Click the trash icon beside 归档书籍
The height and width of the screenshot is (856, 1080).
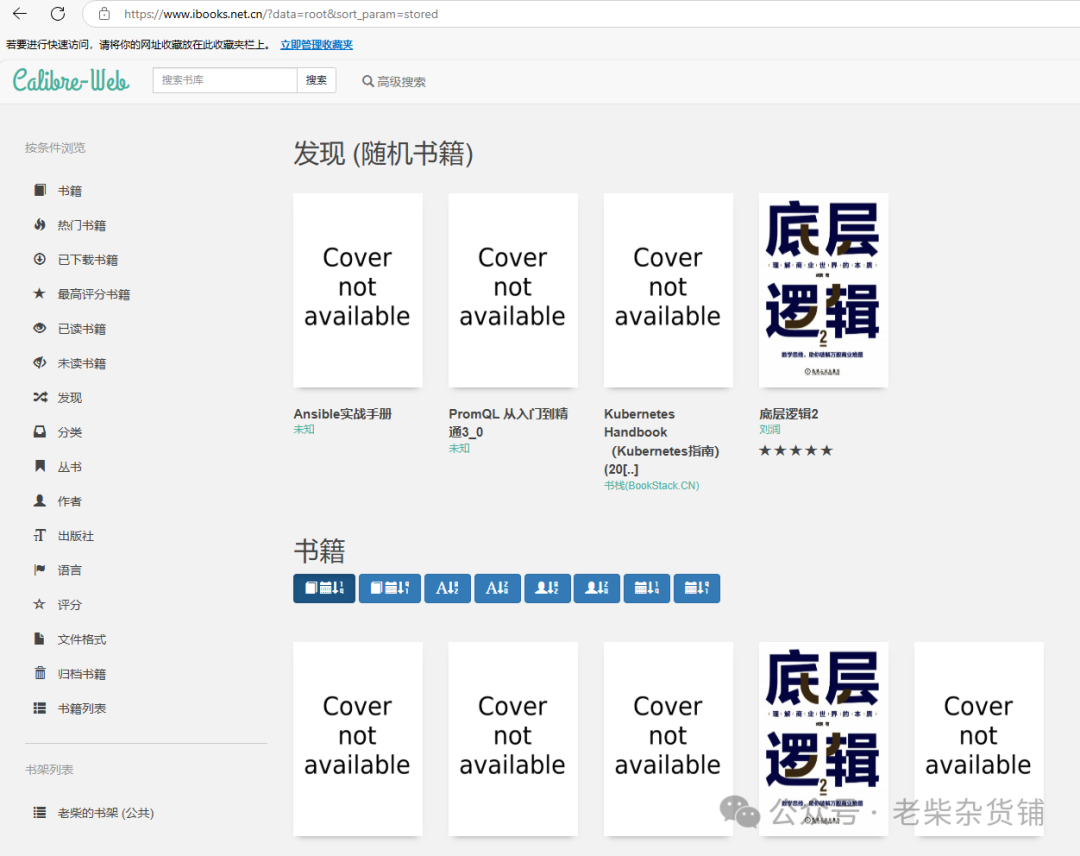40,673
